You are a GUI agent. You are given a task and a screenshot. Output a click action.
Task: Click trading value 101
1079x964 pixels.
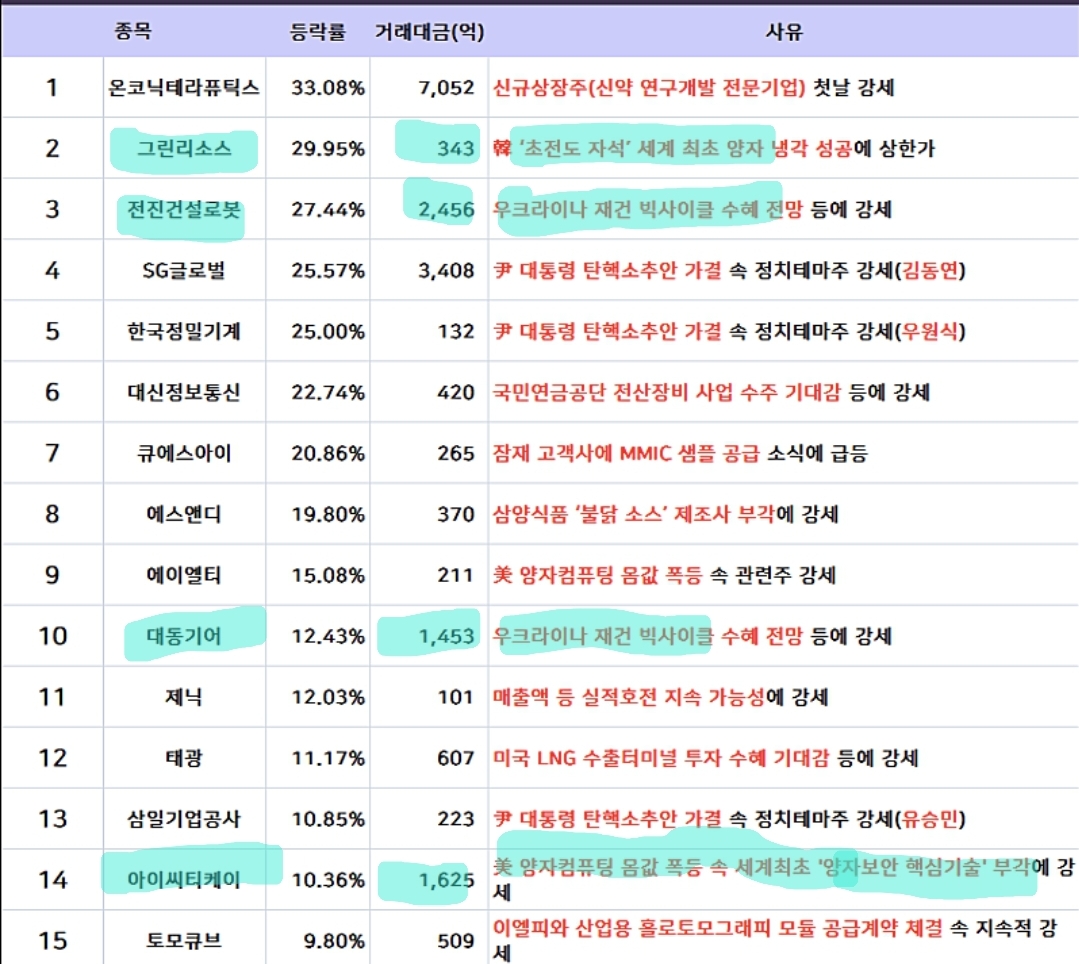click(x=456, y=697)
